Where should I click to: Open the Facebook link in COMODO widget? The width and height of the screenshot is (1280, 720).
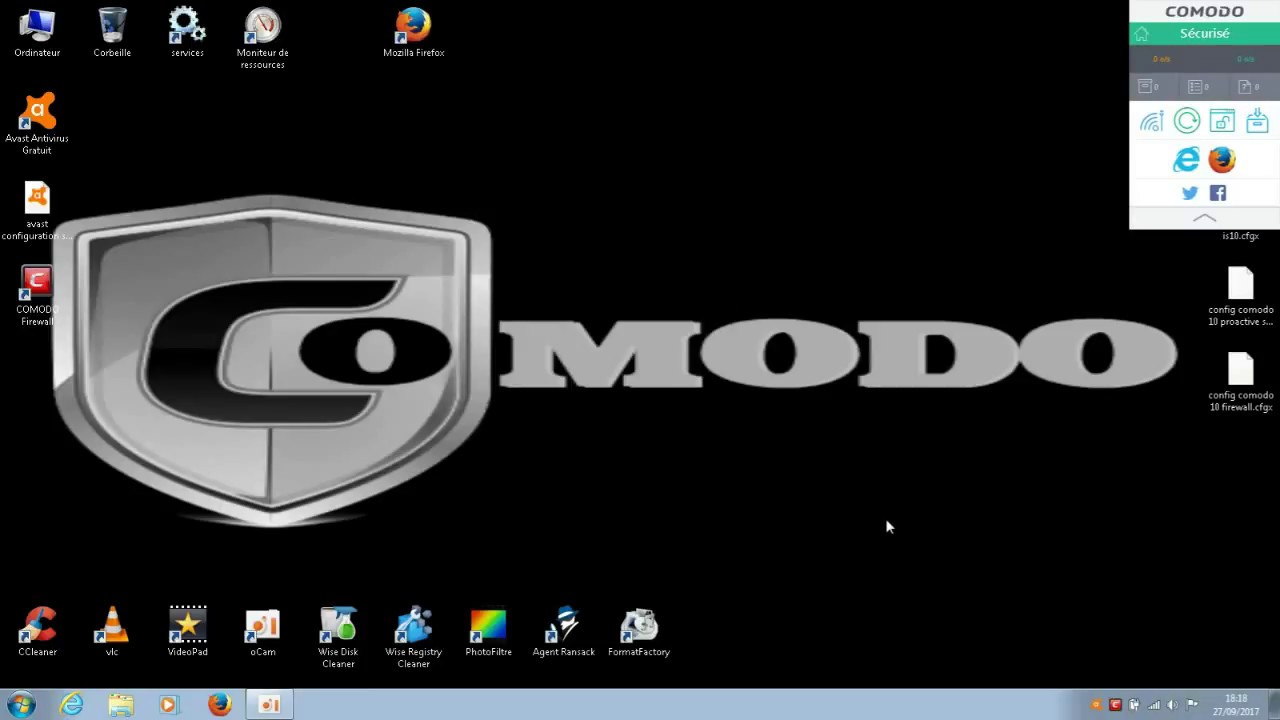tap(1218, 193)
